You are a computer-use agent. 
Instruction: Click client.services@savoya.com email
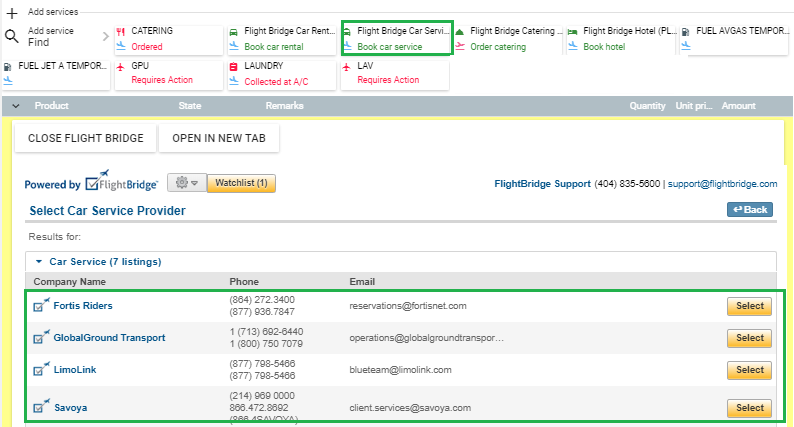410,408
